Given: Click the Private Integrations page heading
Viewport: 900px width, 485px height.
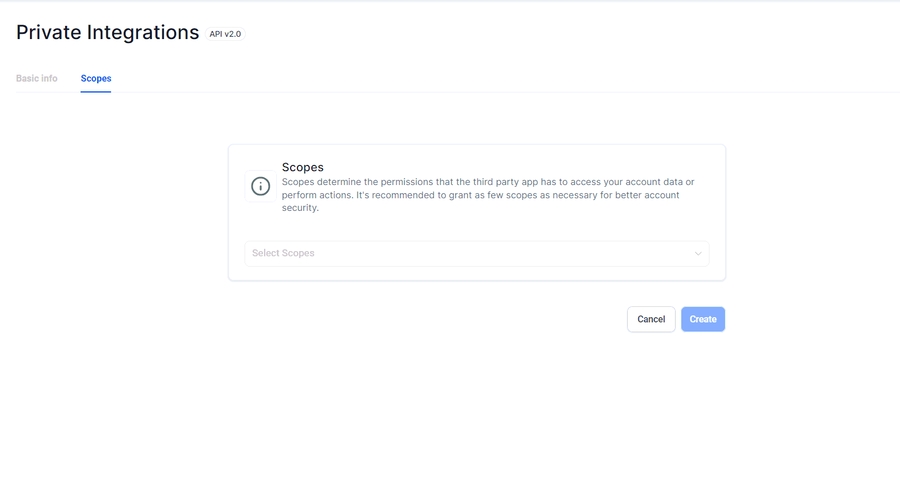Looking at the screenshot, I should coord(108,33).
